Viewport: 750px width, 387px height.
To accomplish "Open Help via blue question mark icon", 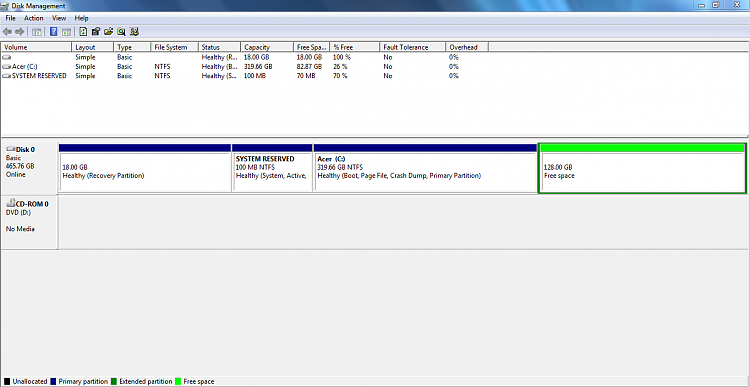I will [x=54, y=32].
